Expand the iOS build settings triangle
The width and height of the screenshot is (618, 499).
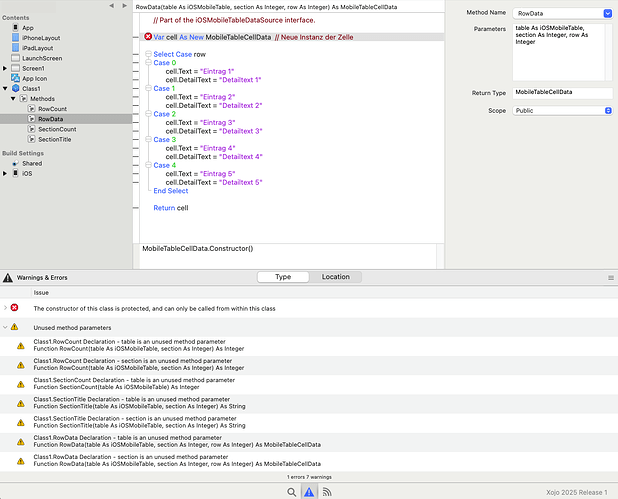pyautogui.click(x=5, y=173)
